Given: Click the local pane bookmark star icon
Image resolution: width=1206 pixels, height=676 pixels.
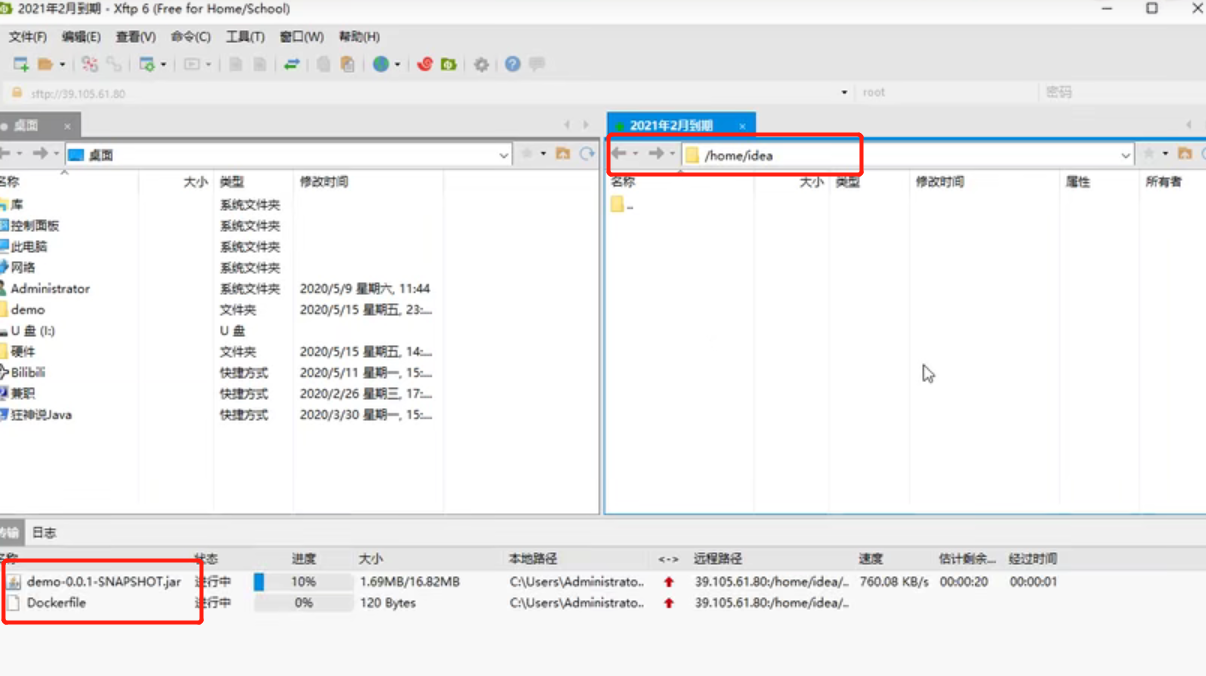Looking at the screenshot, I should tap(527, 154).
